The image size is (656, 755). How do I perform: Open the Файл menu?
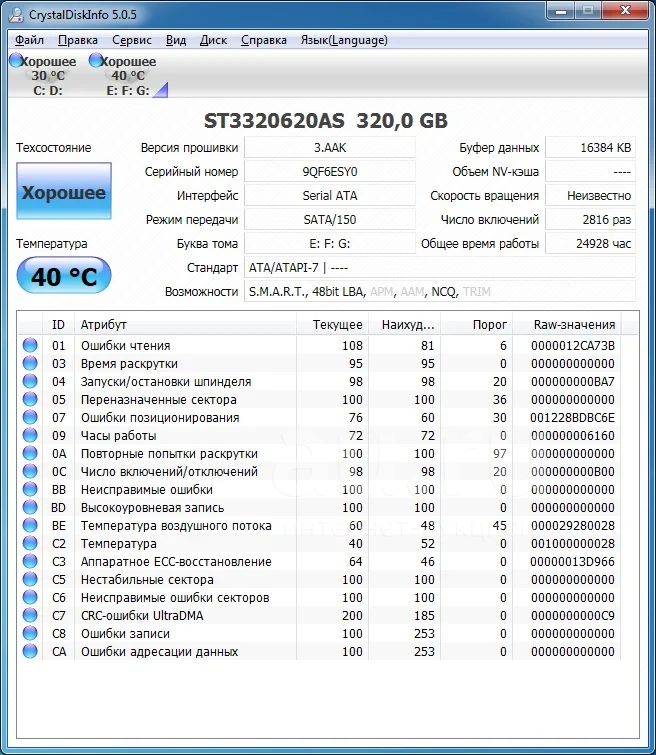point(29,40)
